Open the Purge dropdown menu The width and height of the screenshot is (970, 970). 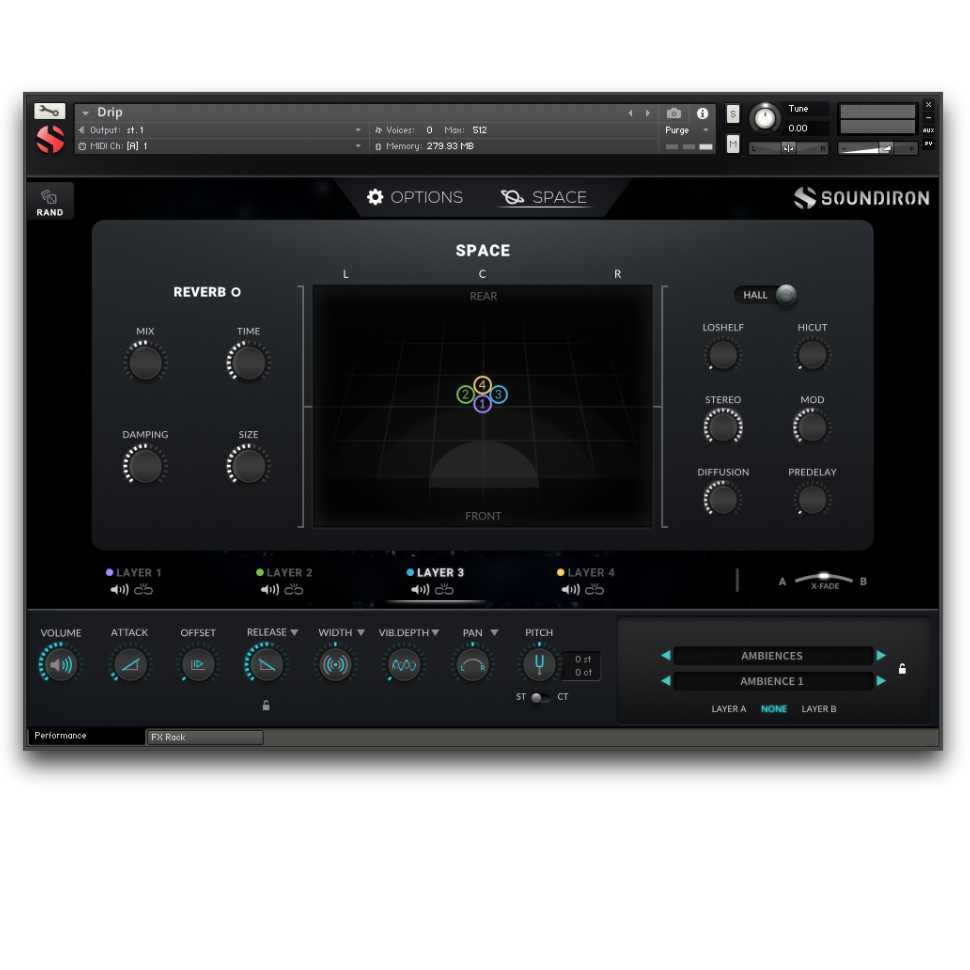pyautogui.click(x=705, y=130)
